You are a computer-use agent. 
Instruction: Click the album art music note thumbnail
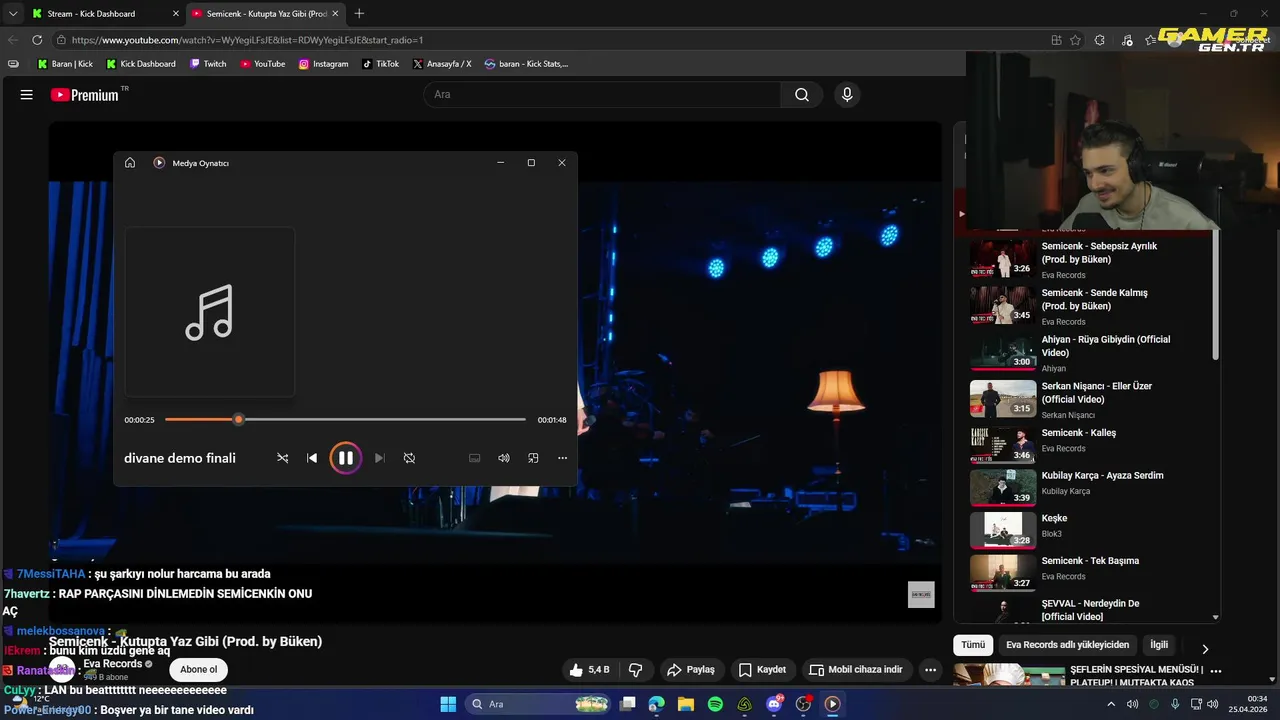tap(210, 312)
